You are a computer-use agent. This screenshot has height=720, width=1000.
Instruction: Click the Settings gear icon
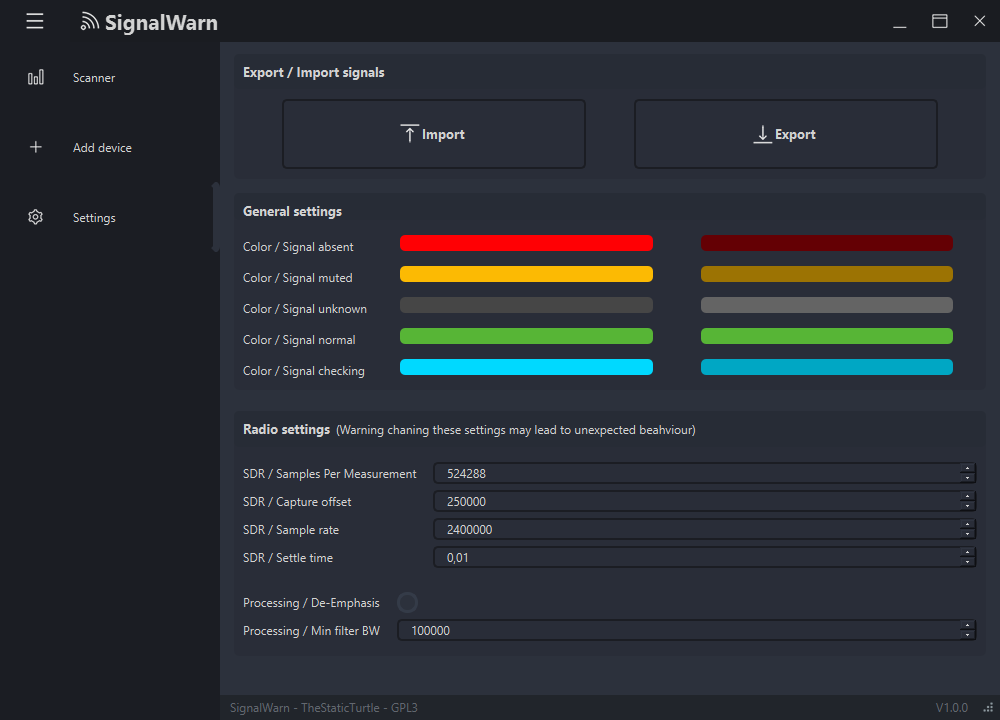click(35, 217)
